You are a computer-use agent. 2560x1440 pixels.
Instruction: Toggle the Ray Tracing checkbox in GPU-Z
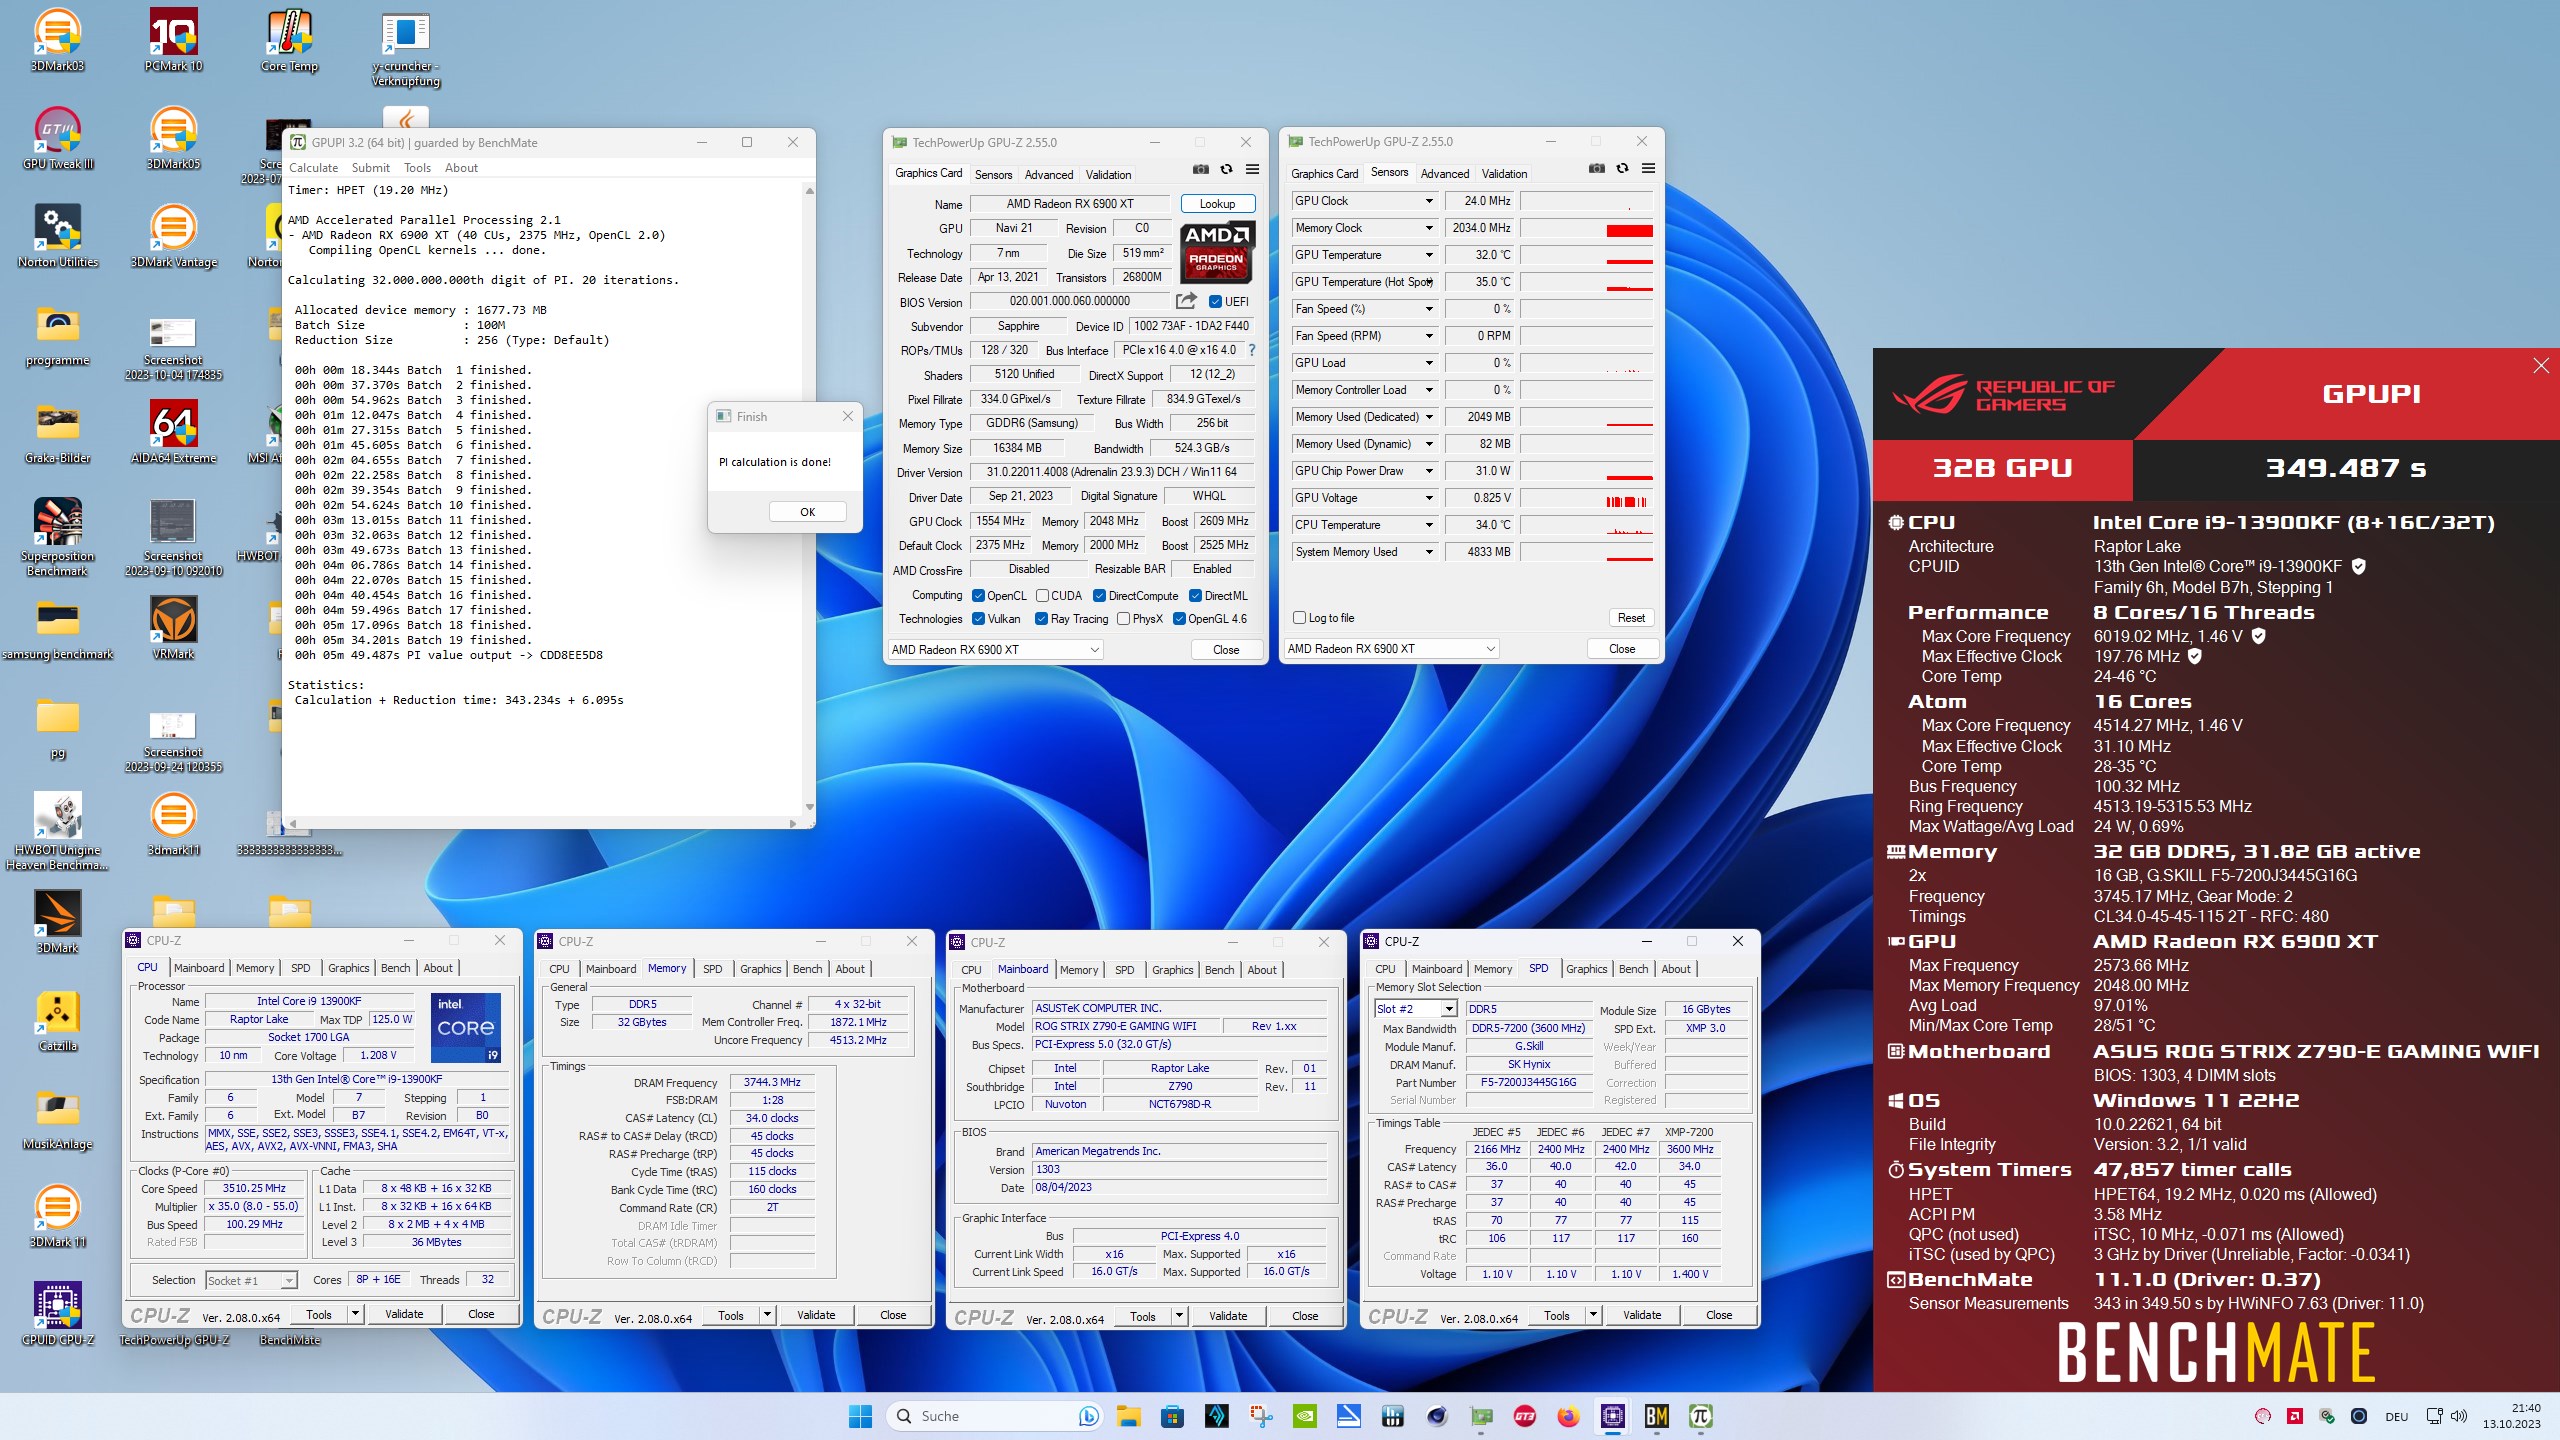1041,619
